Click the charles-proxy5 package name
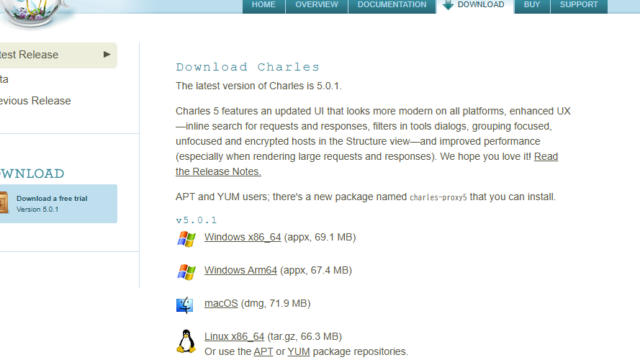 (x=438, y=198)
